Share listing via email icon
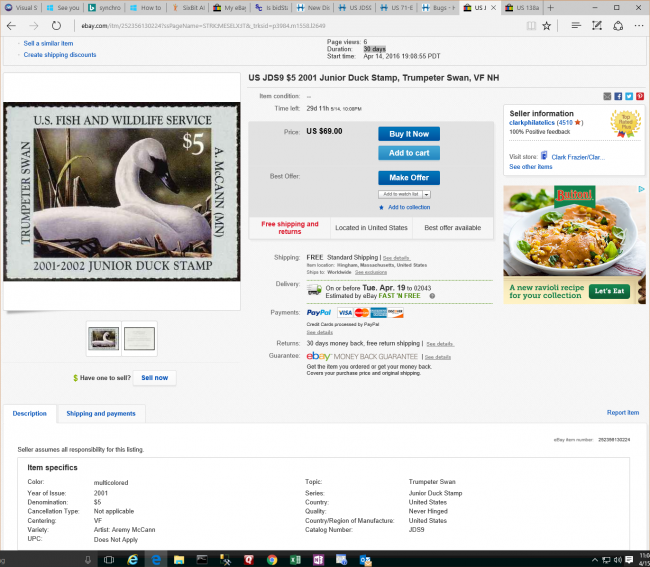650x567 pixels. pos(607,96)
